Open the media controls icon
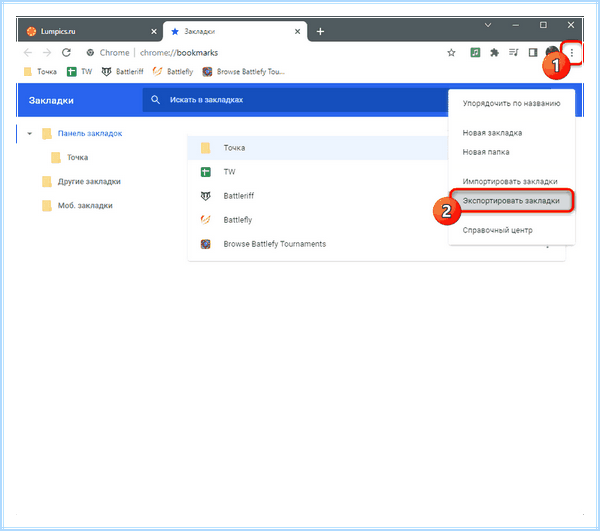The width and height of the screenshot is (600, 531). coord(514,52)
